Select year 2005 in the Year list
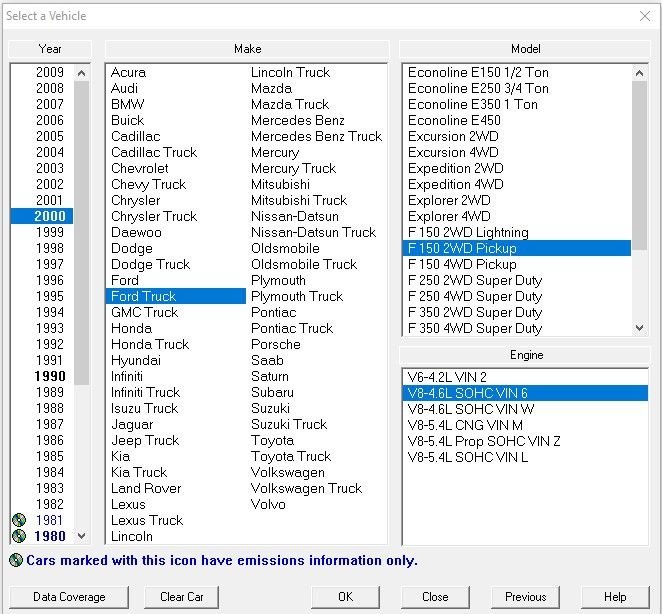The width and height of the screenshot is (662, 614). [x=49, y=136]
